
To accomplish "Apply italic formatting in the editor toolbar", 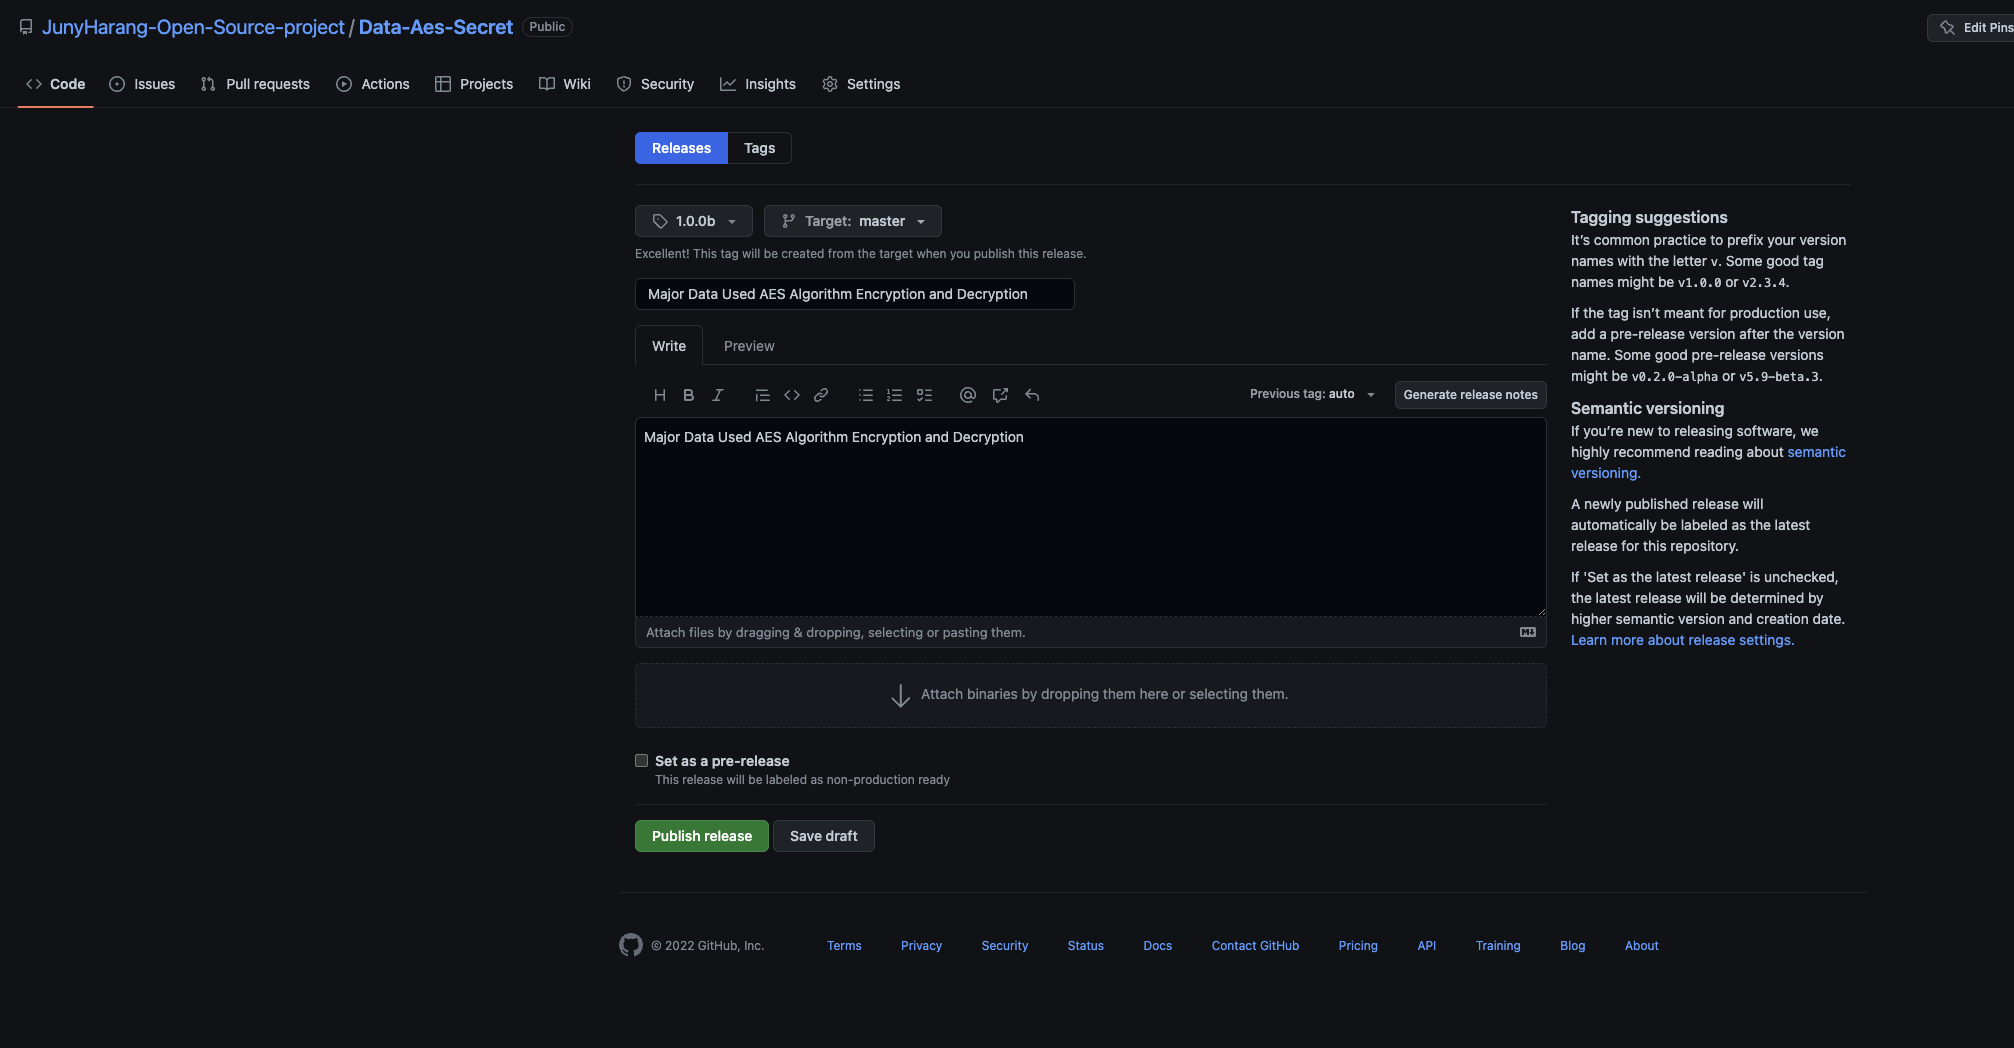I will (718, 395).
